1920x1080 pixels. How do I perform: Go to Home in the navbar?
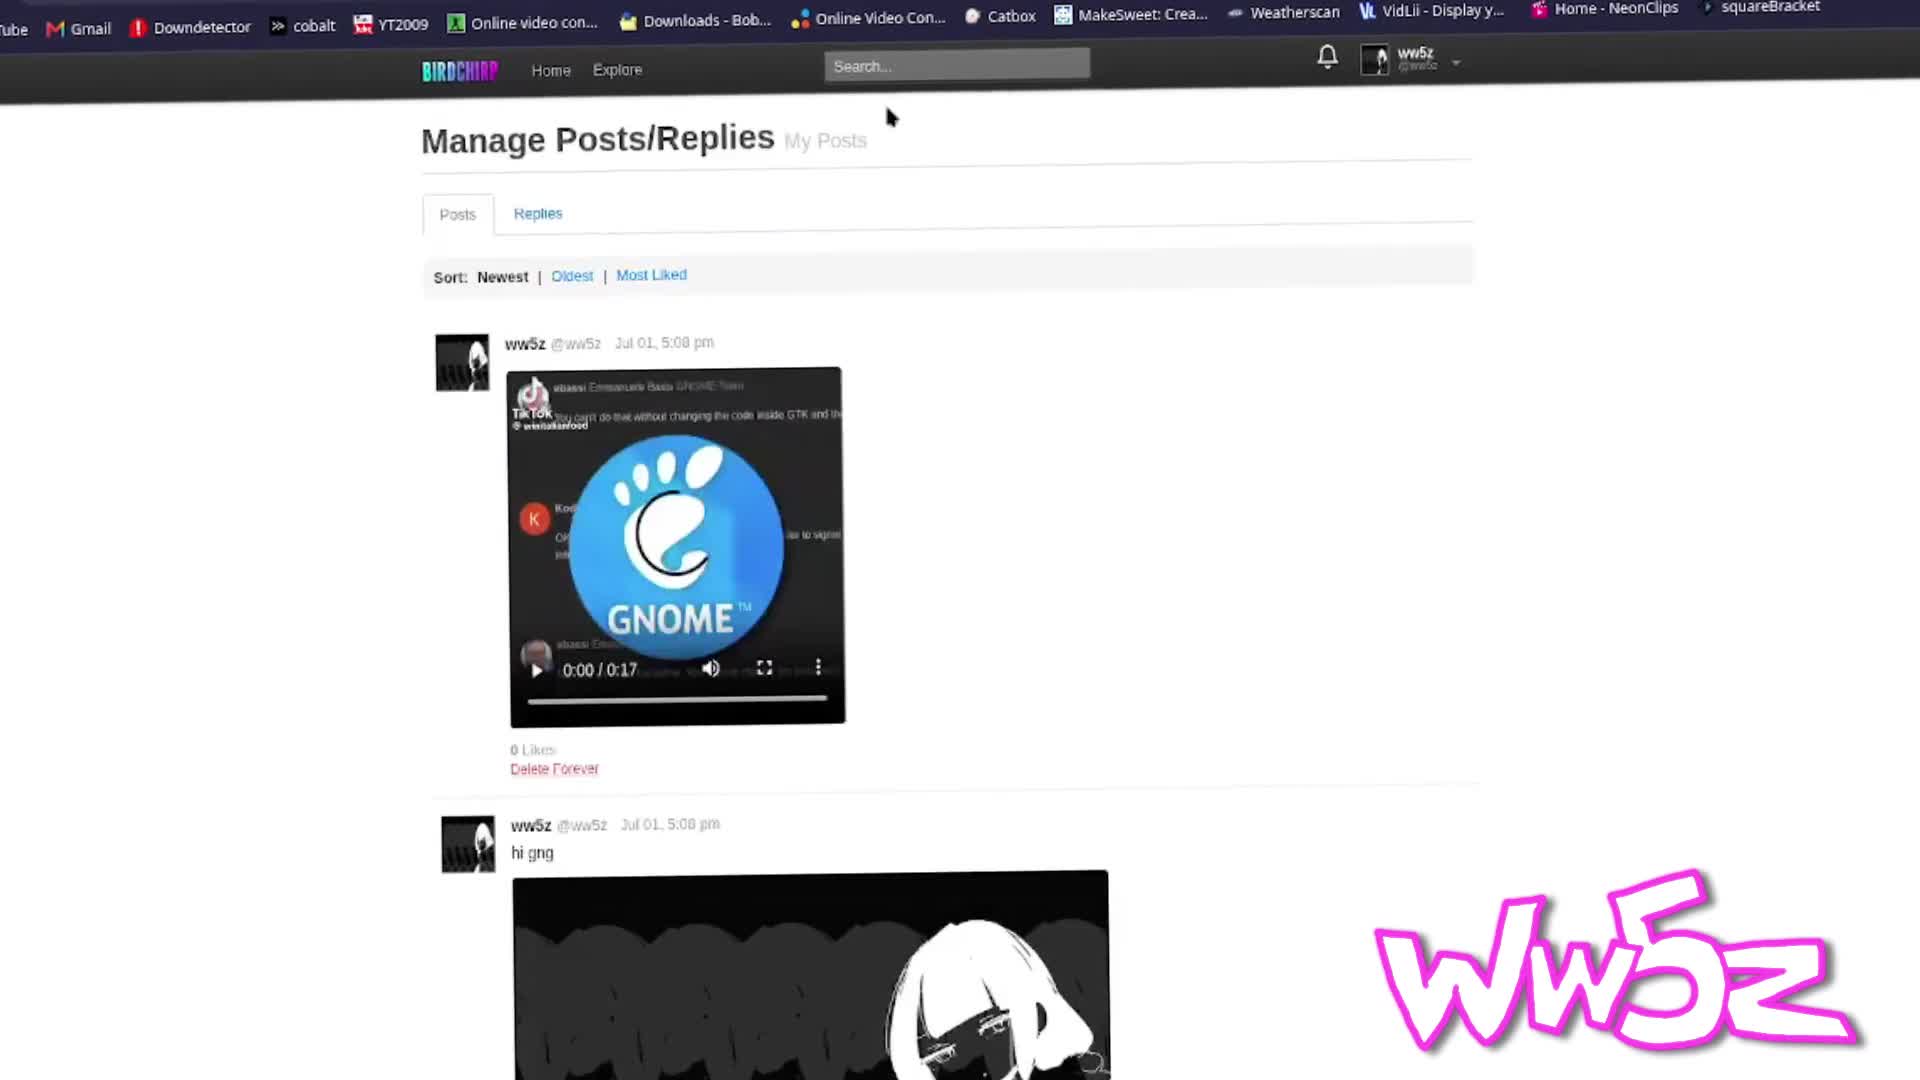[551, 70]
